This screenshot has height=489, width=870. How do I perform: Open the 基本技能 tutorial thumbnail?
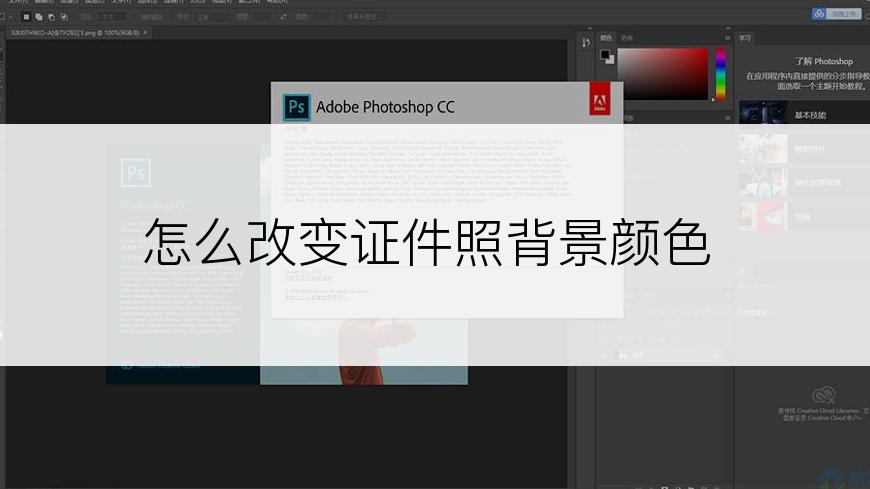[763, 114]
